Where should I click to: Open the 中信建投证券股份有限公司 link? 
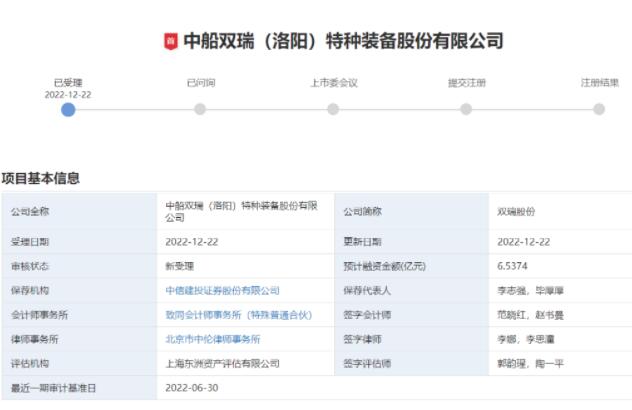tap(222, 290)
